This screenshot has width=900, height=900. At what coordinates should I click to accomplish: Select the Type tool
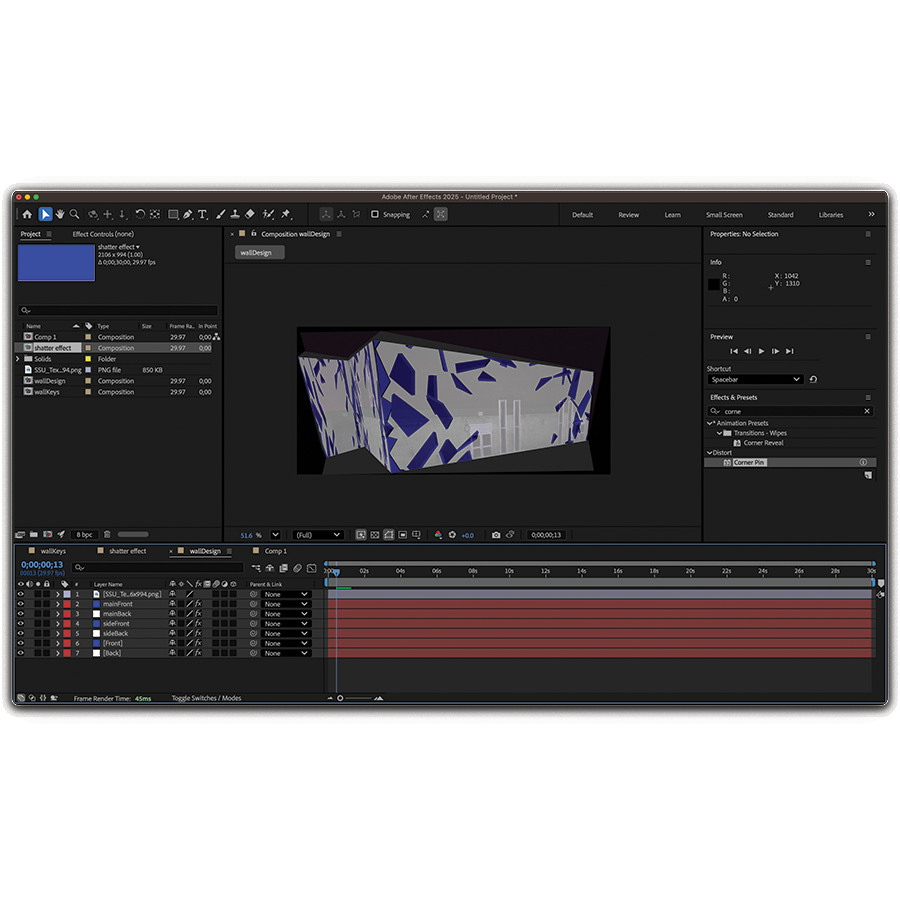click(x=202, y=214)
